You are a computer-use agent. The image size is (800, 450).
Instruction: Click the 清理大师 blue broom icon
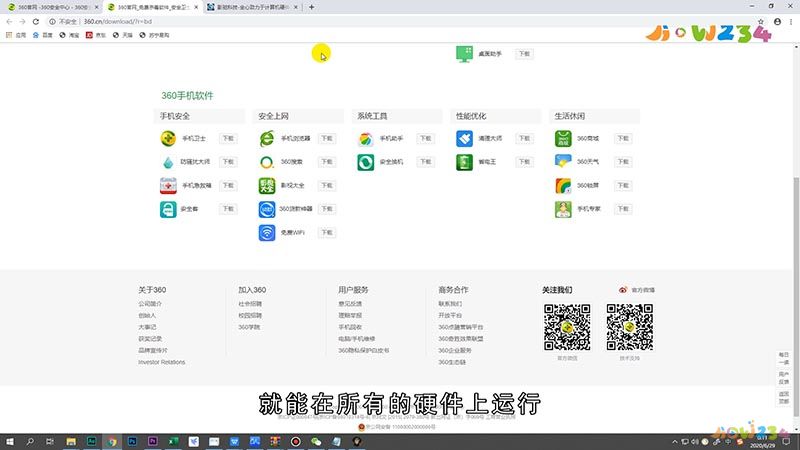464,138
